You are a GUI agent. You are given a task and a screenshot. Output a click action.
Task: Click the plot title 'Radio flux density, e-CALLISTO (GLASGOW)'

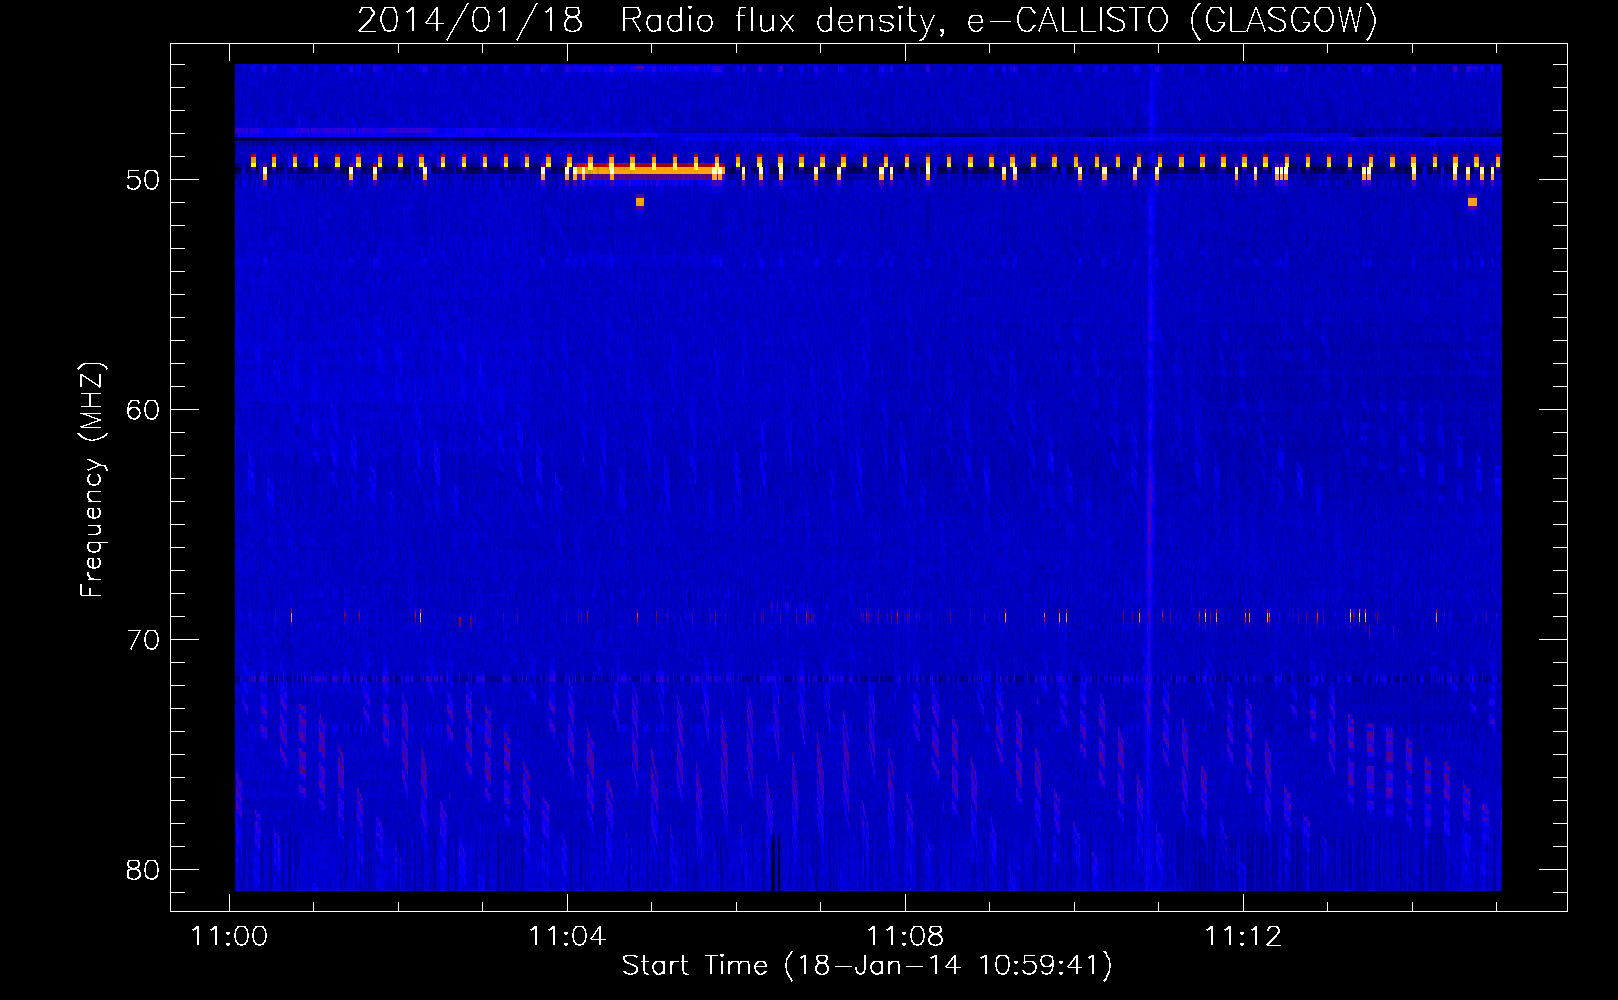point(999,20)
